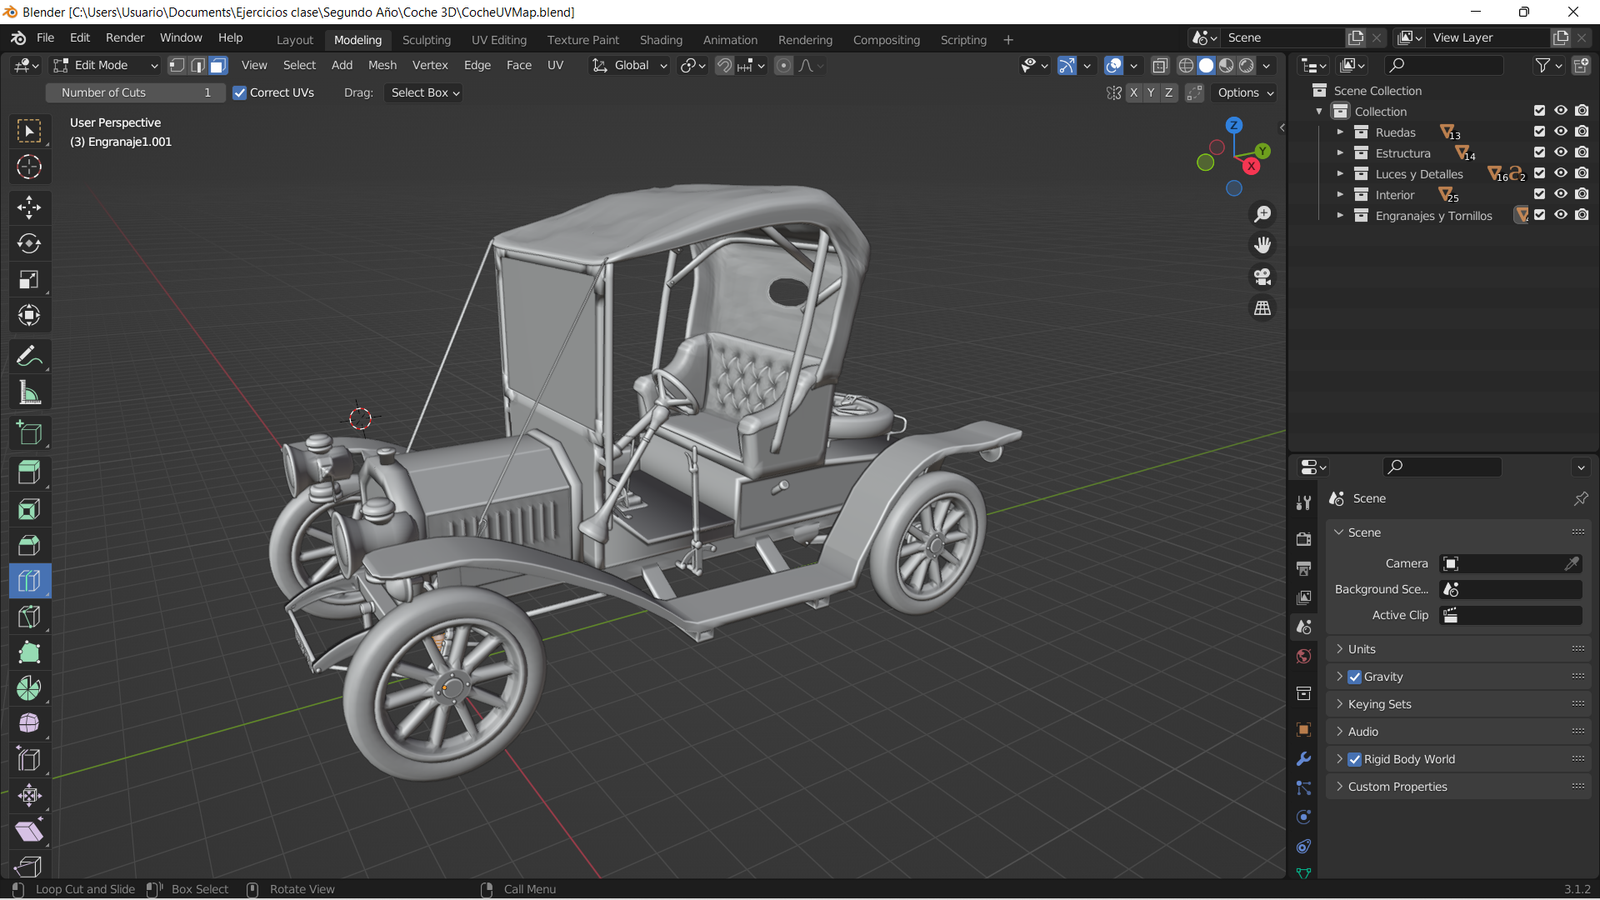This screenshot has width=1600, height=900.
Task: Activate the Annotate pencil tool
Action: tap(29, 356)
